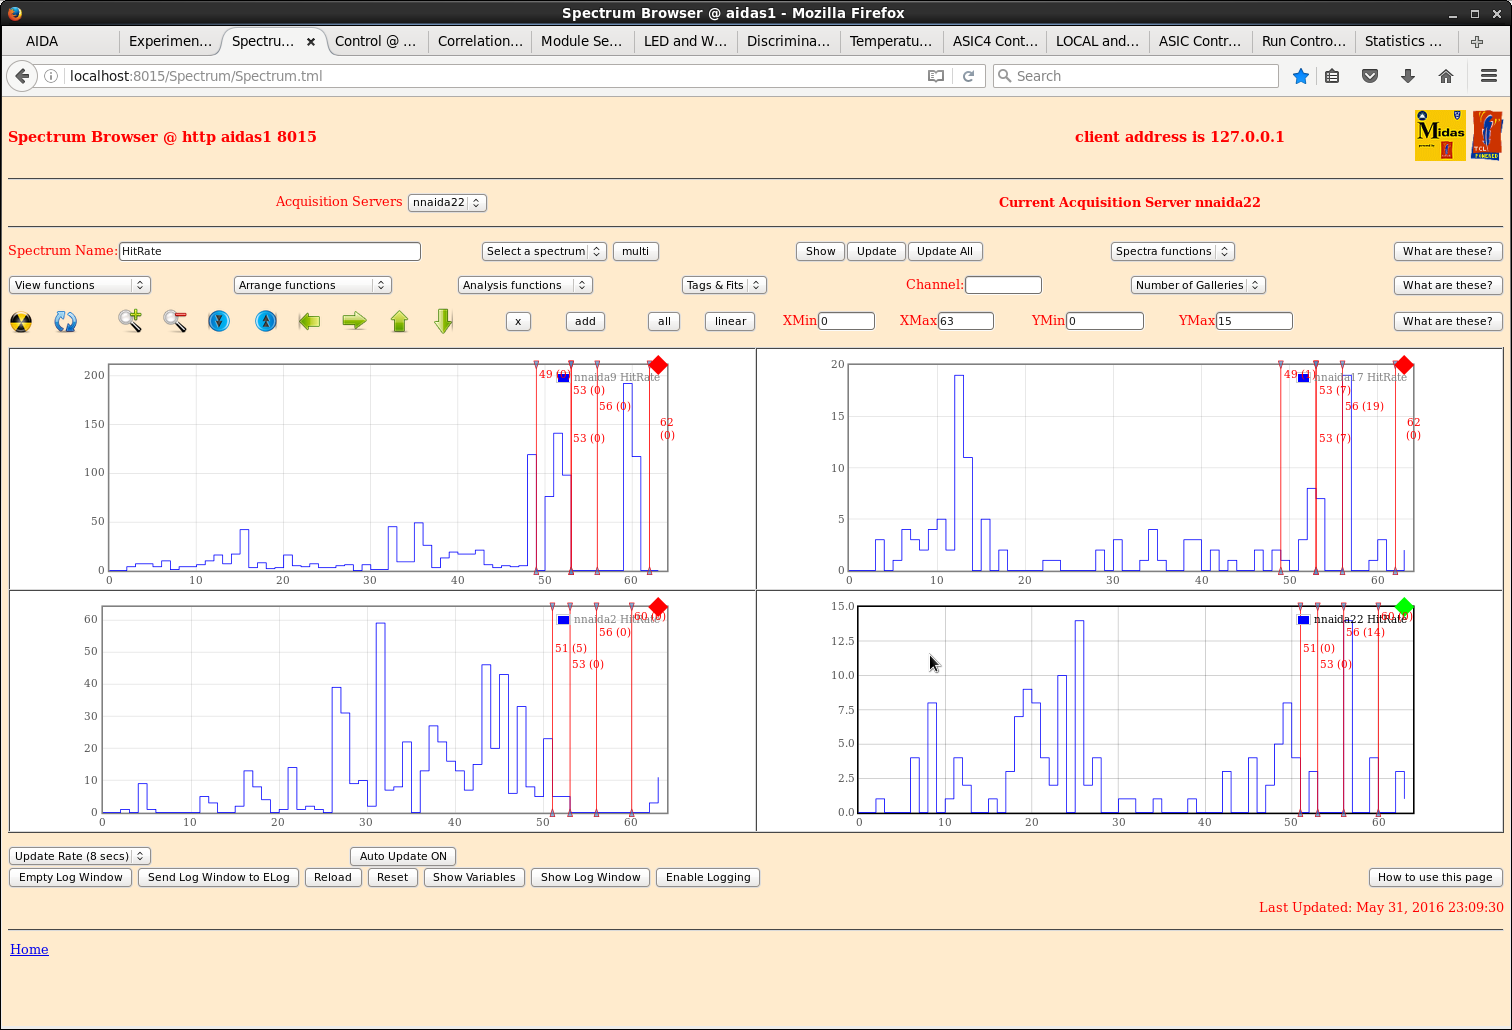Click the YMax input field
This screenshot has height=1030, width=1512.
pos(1254,321)
